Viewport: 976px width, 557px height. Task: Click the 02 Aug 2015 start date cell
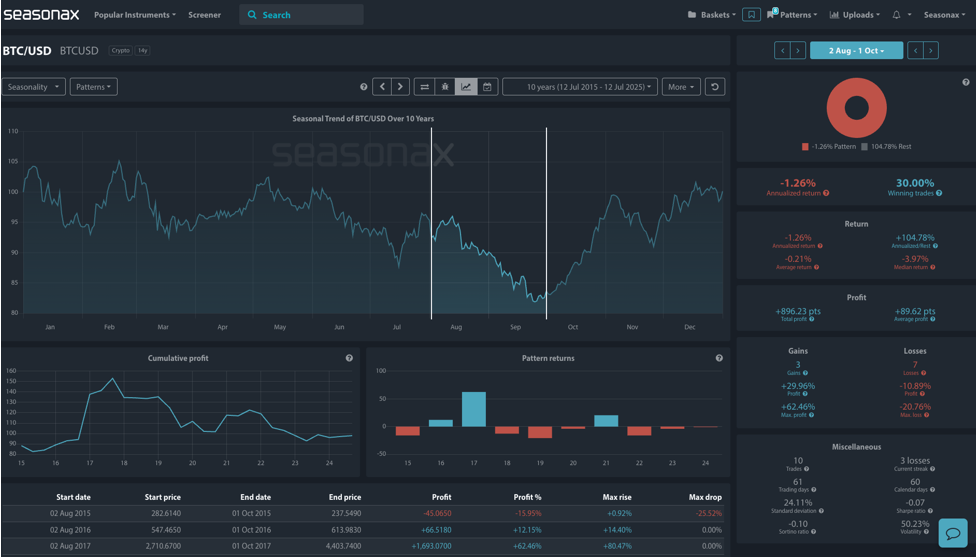[x=70, y=513]
